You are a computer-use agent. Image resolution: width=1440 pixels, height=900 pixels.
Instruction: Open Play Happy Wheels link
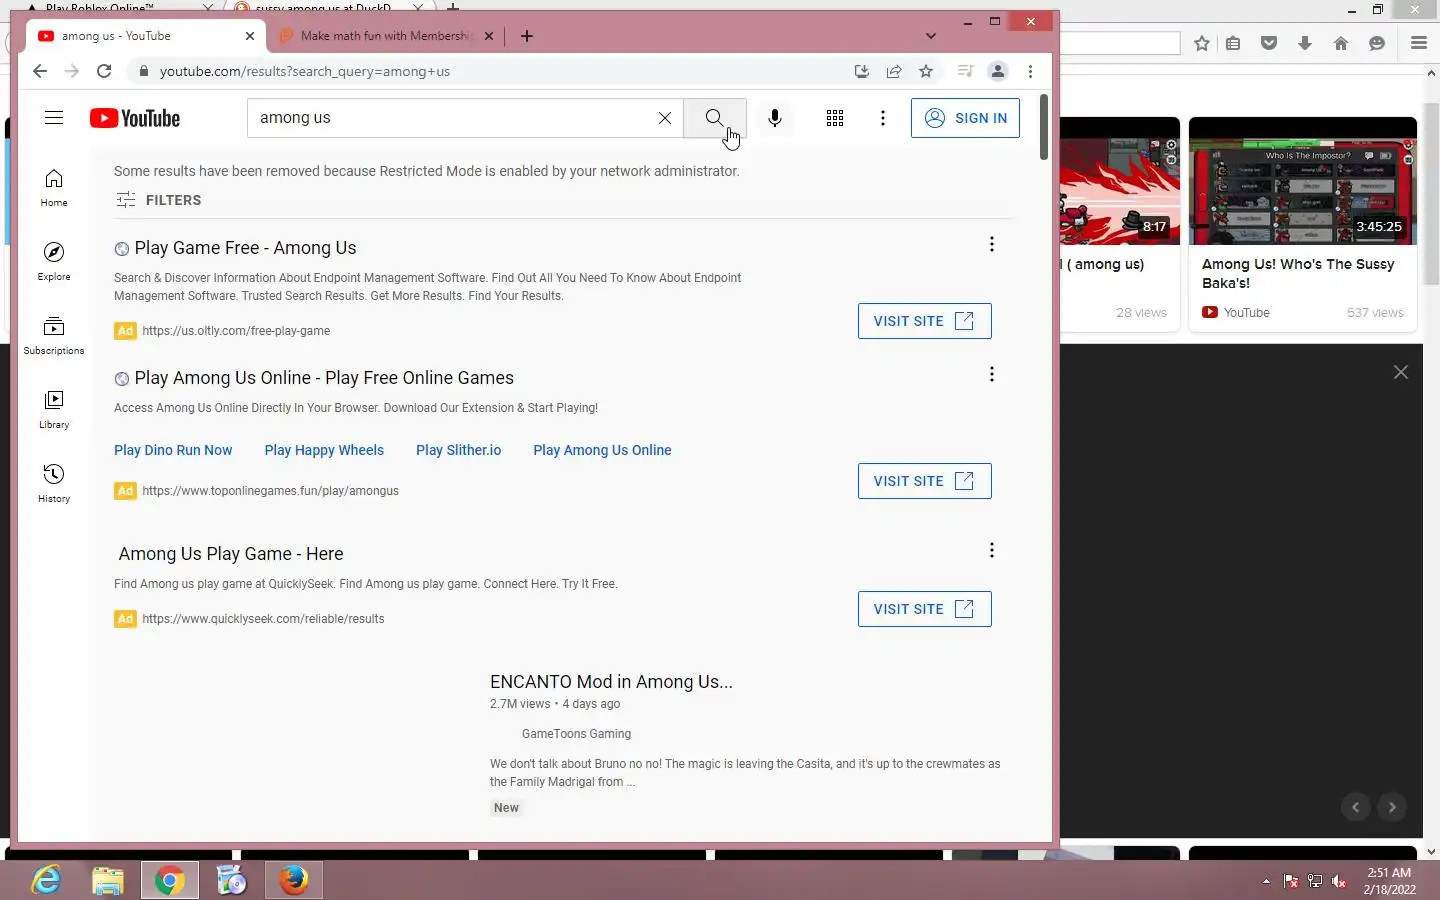click(x=324, y=450)
